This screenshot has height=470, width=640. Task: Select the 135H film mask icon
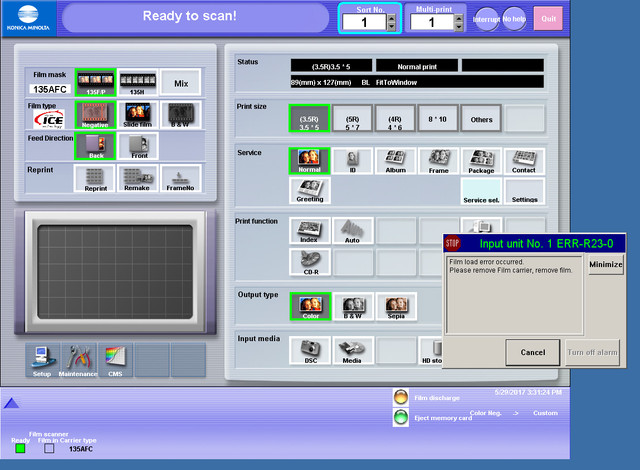coord(137,82)
